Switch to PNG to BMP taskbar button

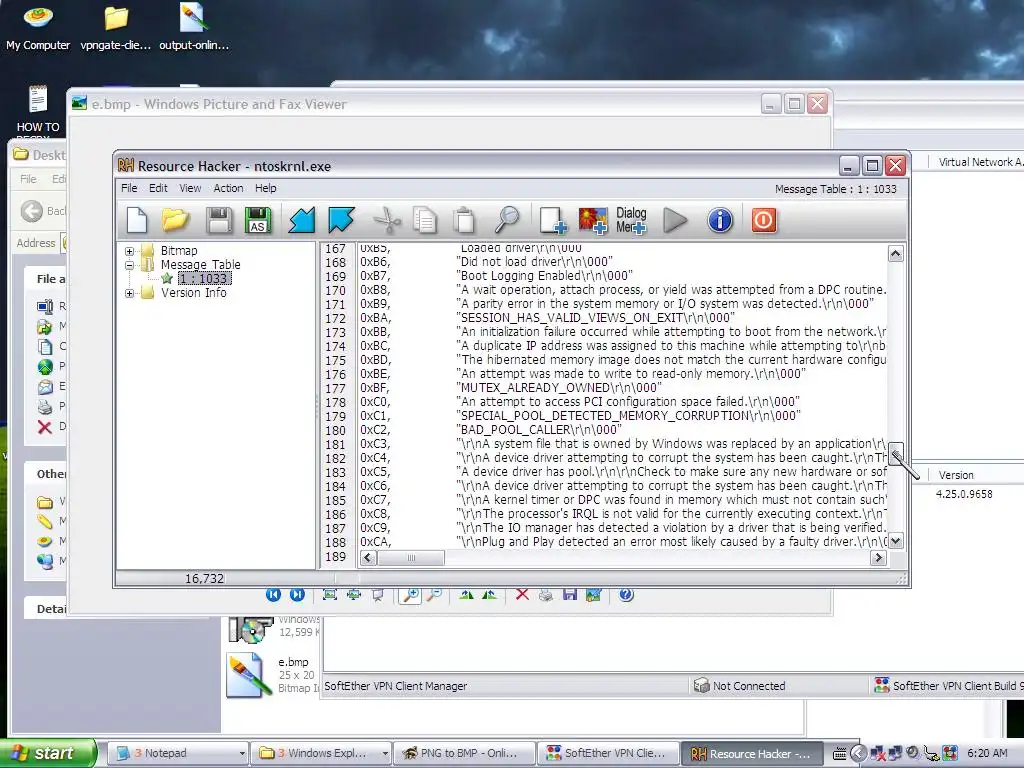point(463,753)
